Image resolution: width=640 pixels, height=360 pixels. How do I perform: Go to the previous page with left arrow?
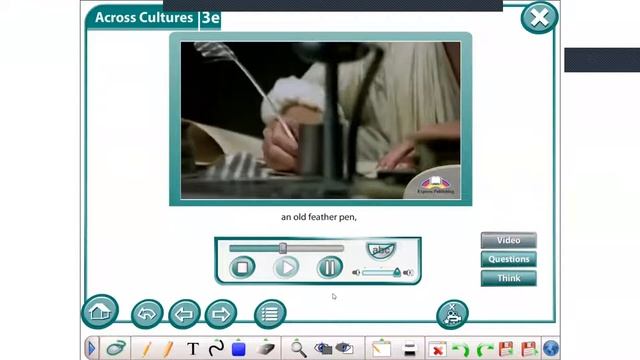coord(184,314)
